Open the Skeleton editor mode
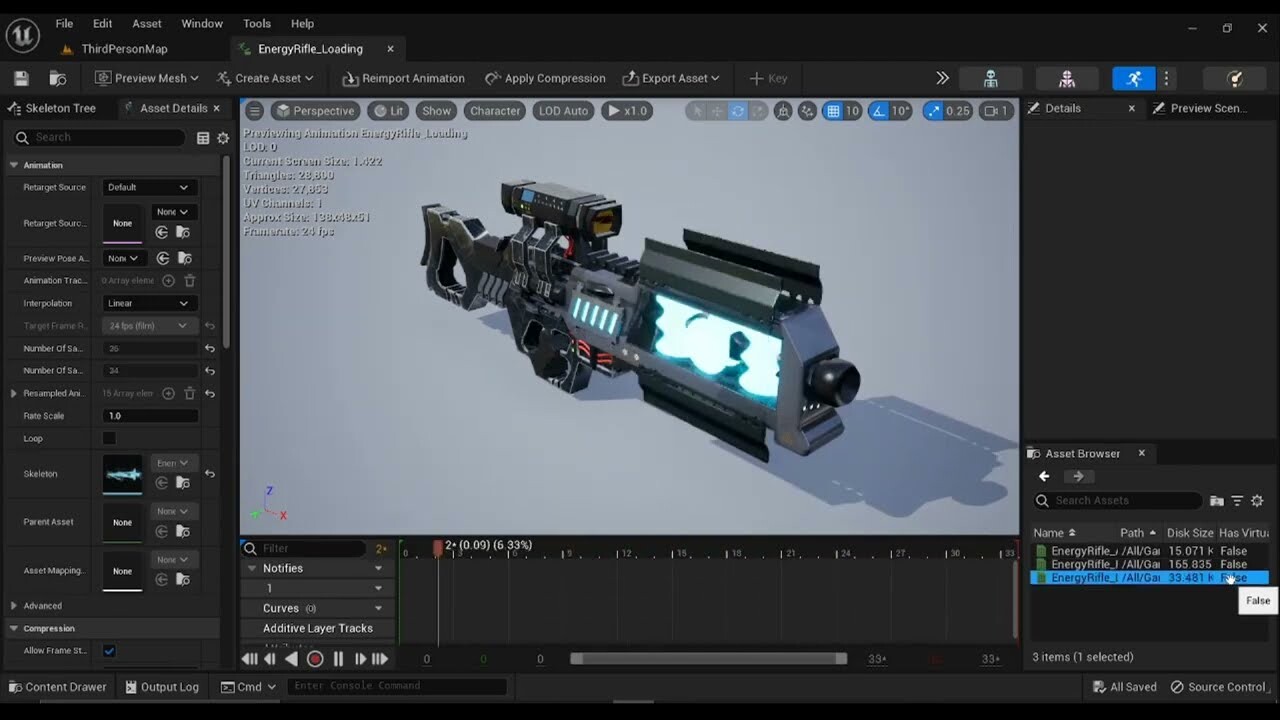The width and height of the screenshot is (1280, 720). coord(990,78)
